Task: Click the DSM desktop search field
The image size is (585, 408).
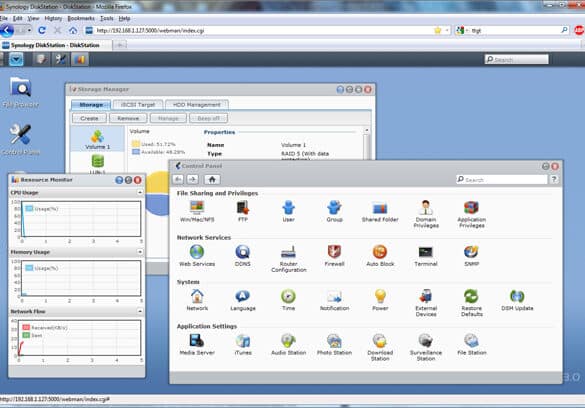Action: 516,59
